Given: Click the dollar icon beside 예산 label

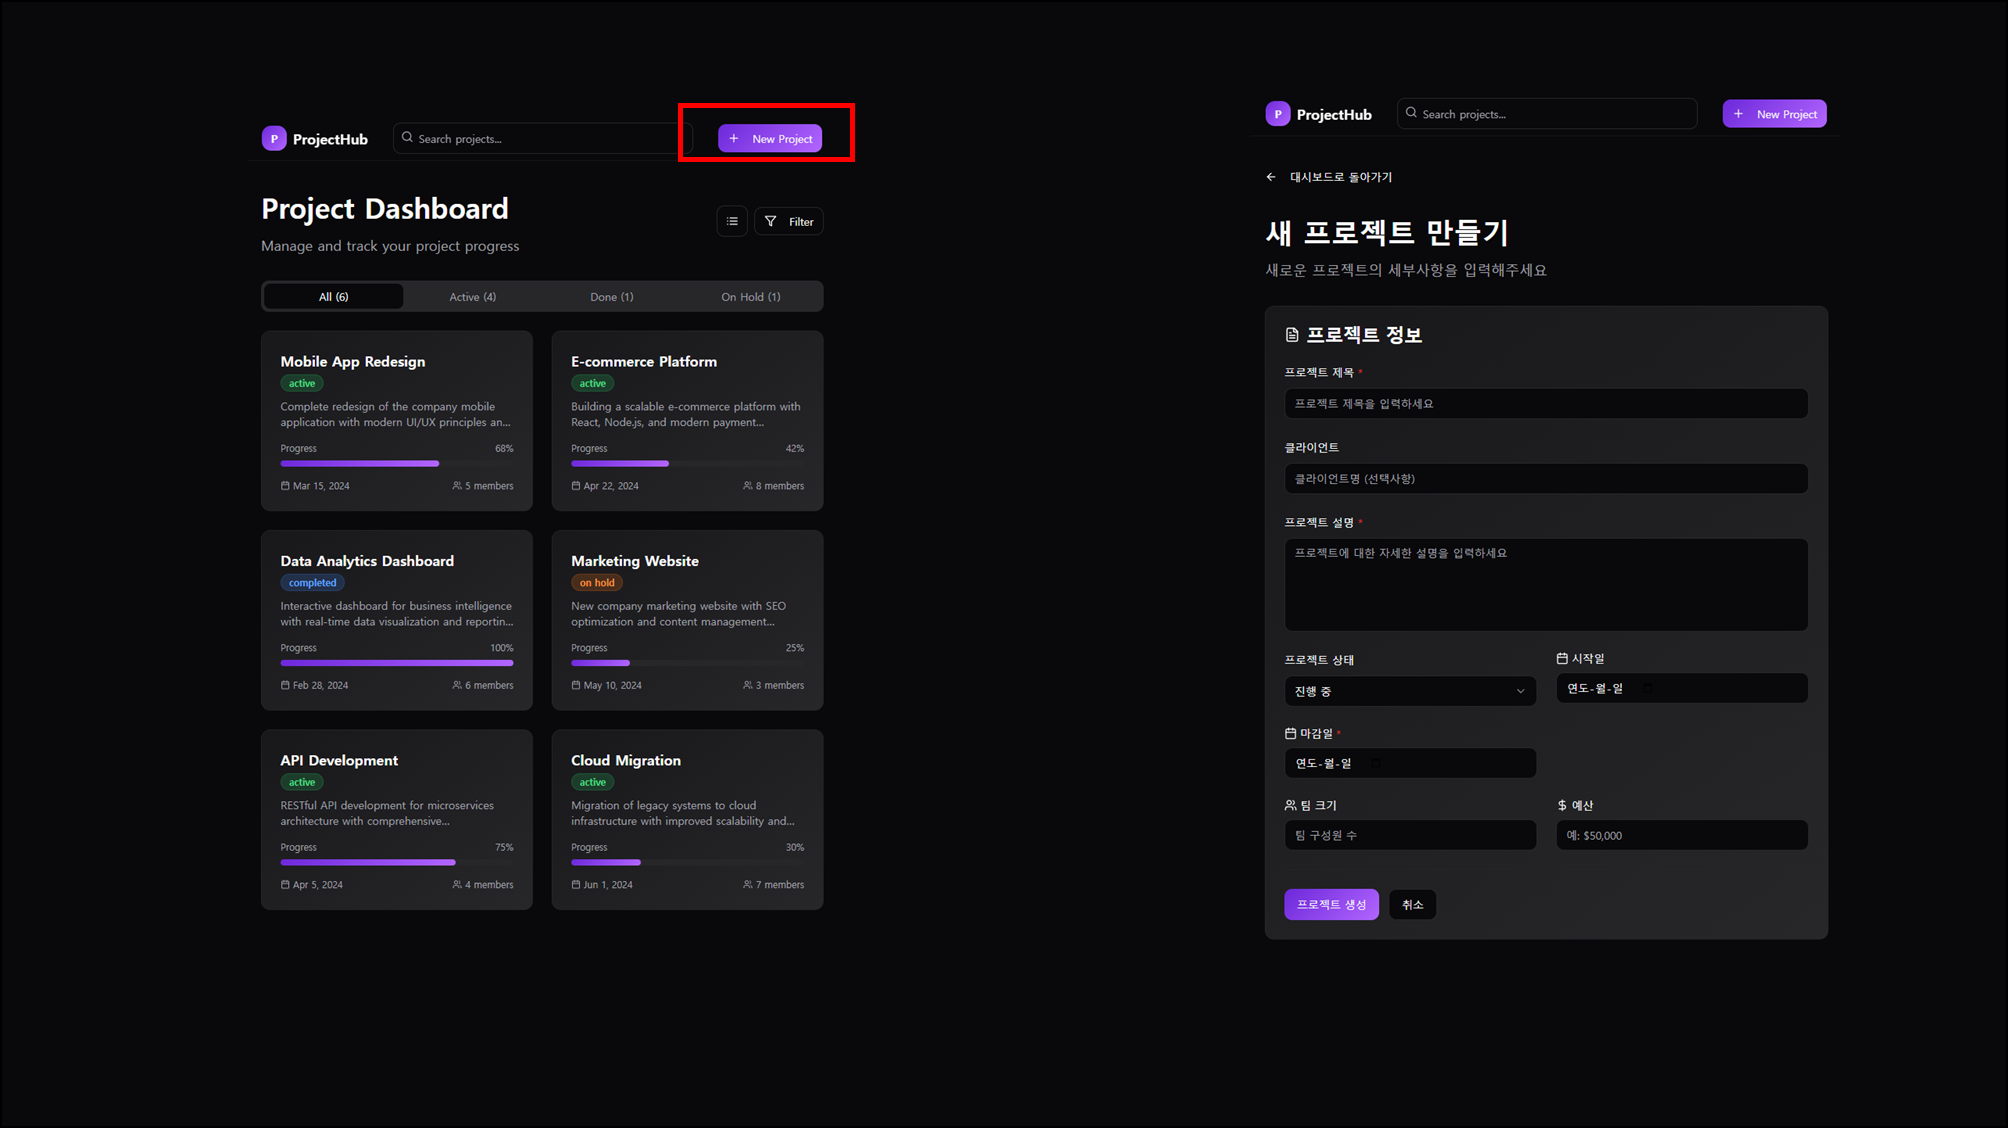Looking at the screenshot, I should [x=1562, y=805].
